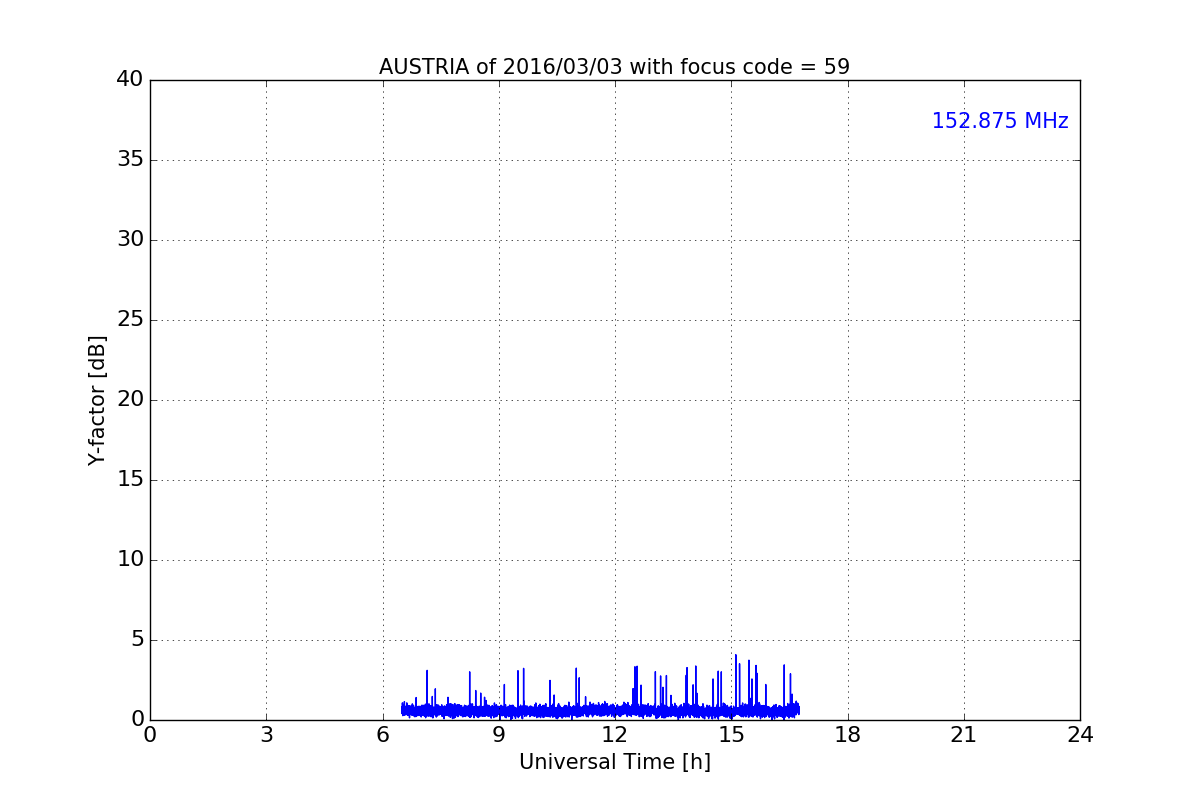The image size is (1200, 800).
Task: Click the Y-factor [dB] axis label
Action: pyautogui.click(x=97, y=400)
